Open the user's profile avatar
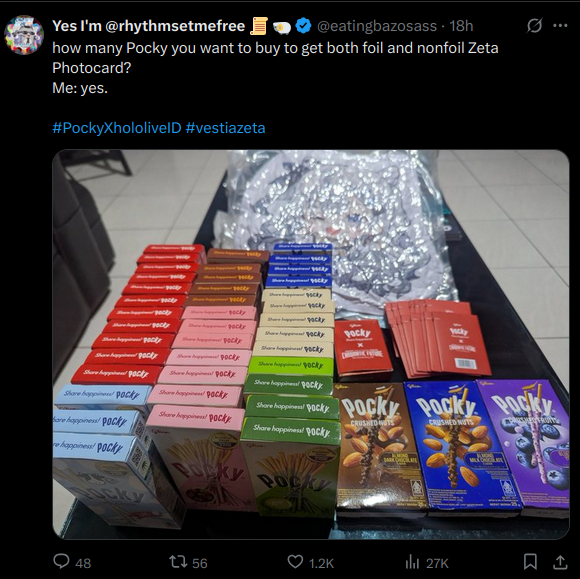The height and width of the screenshot is (579, 580). click(x=24, y=35)
